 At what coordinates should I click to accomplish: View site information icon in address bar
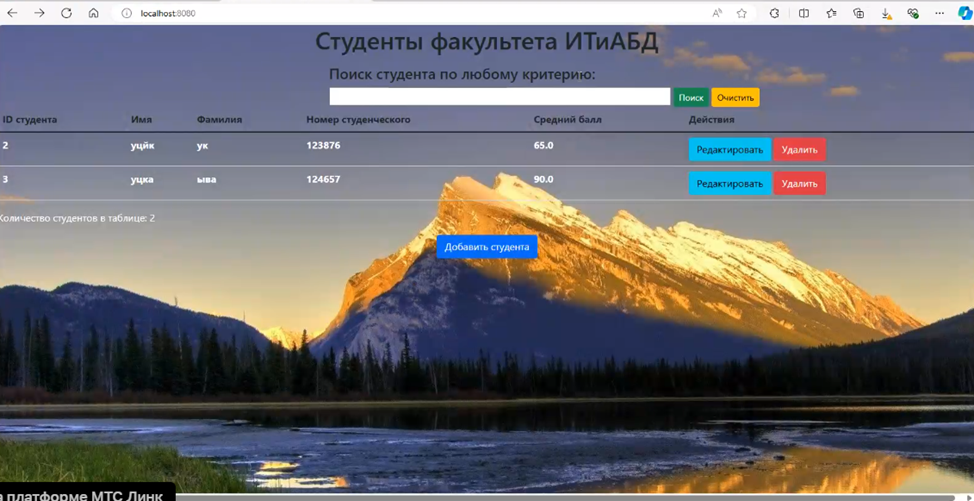tap(126, 13)
